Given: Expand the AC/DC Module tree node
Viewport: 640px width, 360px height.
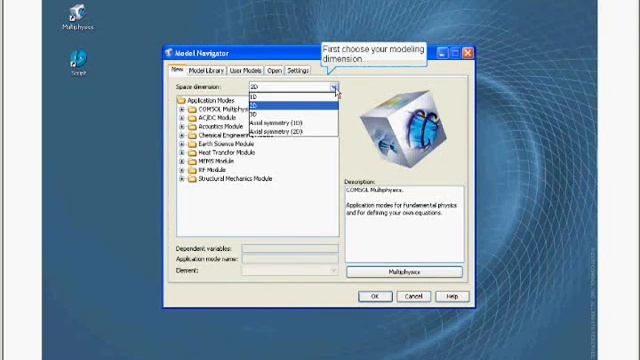Looking at the screenshot, I should (x=182, y=118).
